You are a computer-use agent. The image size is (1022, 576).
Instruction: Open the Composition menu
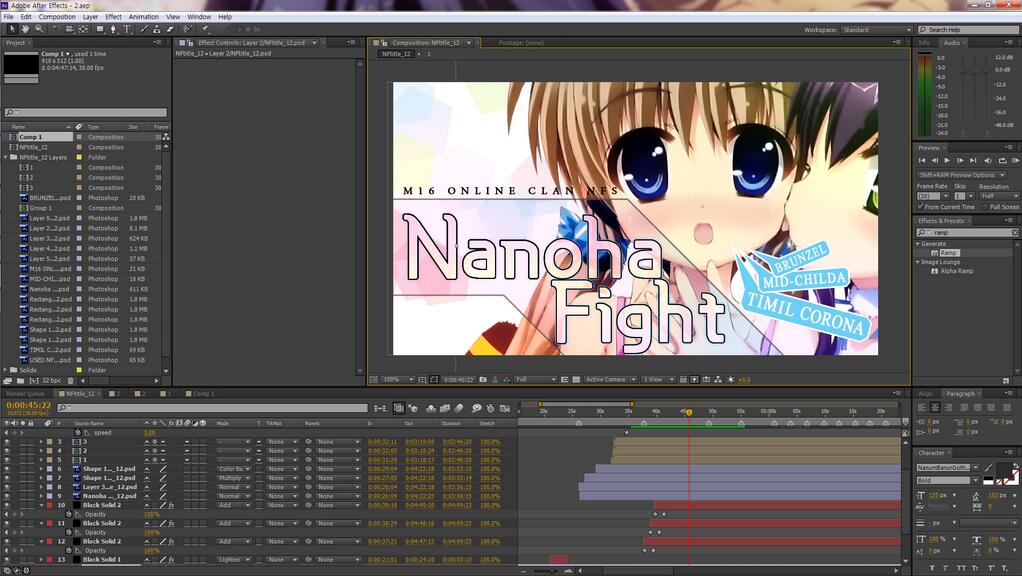pos(57,17)
